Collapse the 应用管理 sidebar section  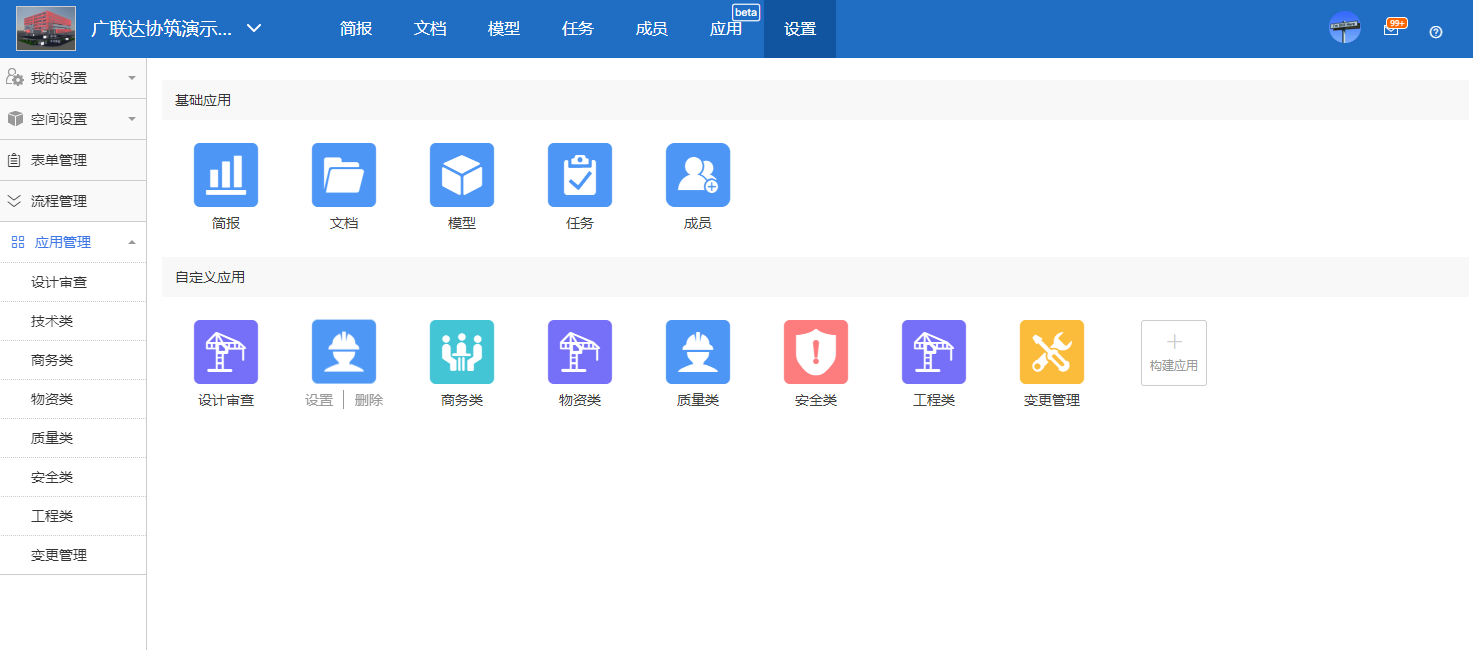click(x=73, y=242)
